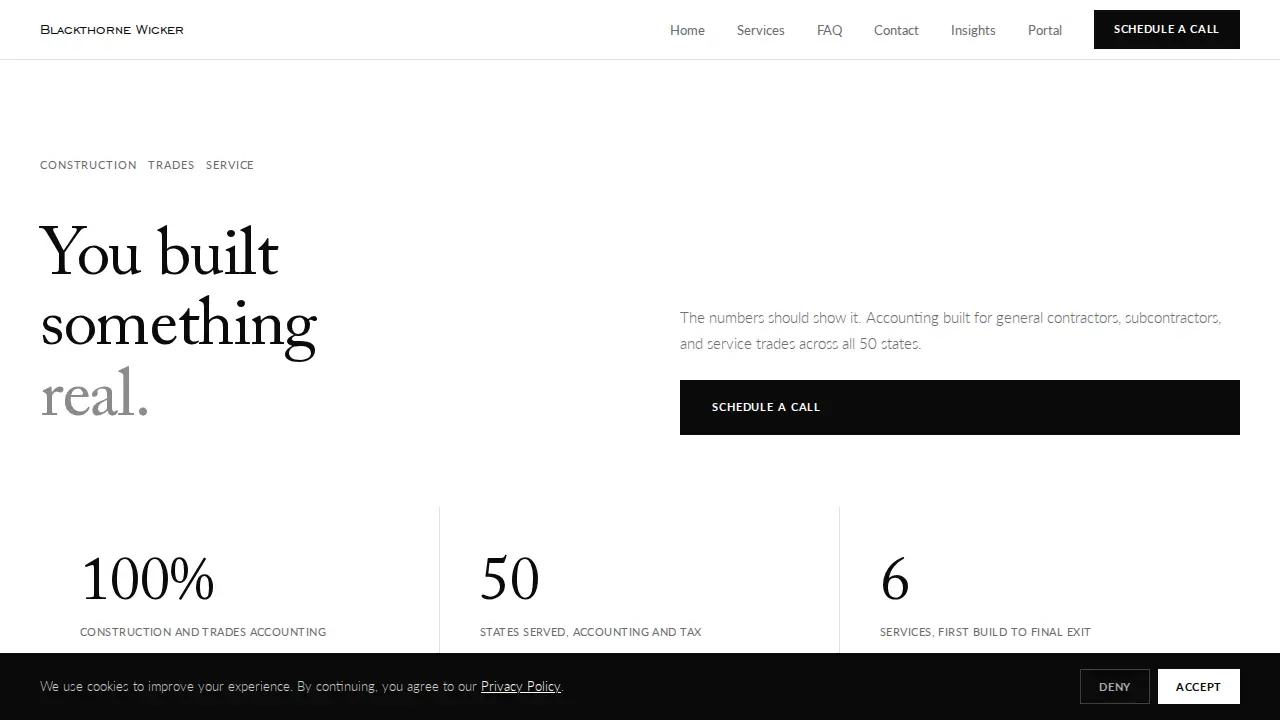Open the FAQ nav item

point(829,30)
